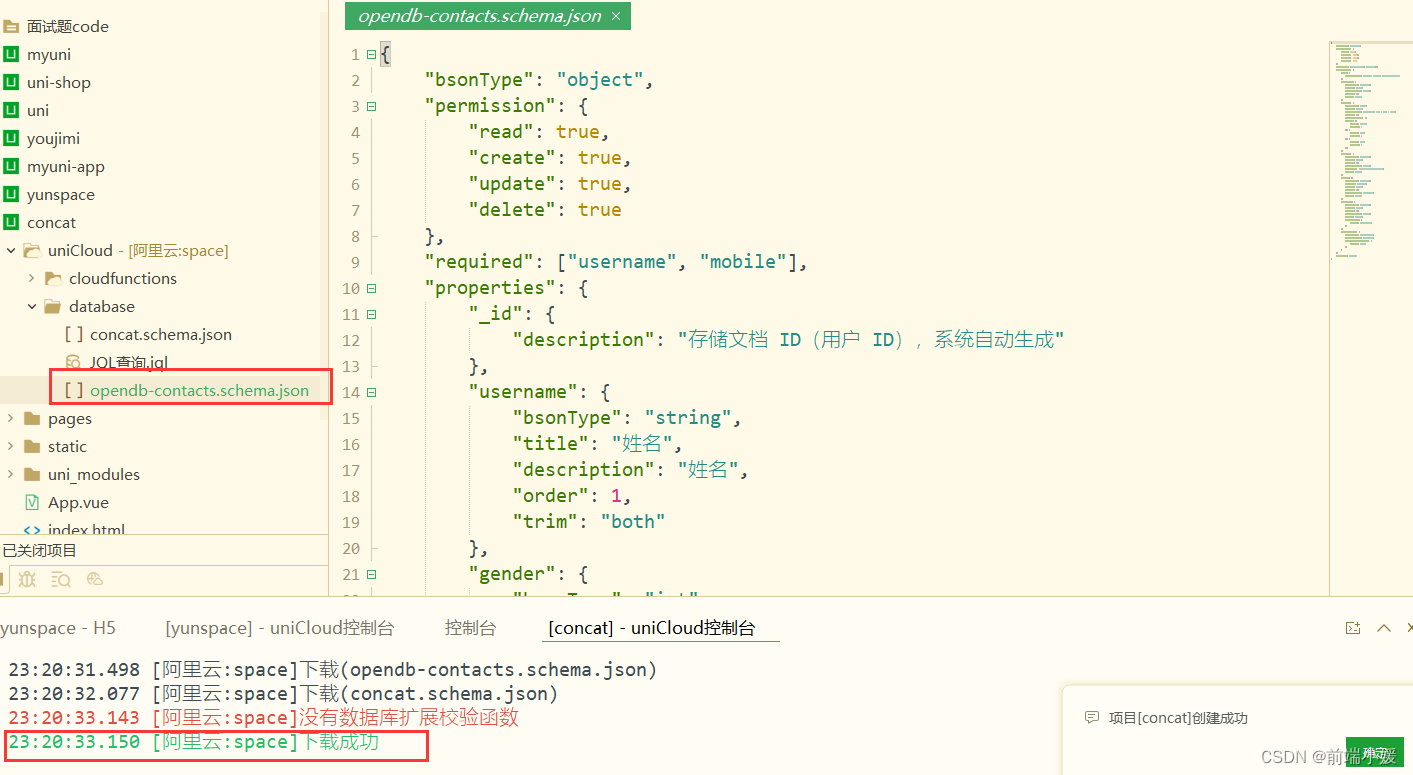
Task: Click the yunspace project icon
Action: click(11, 194)
